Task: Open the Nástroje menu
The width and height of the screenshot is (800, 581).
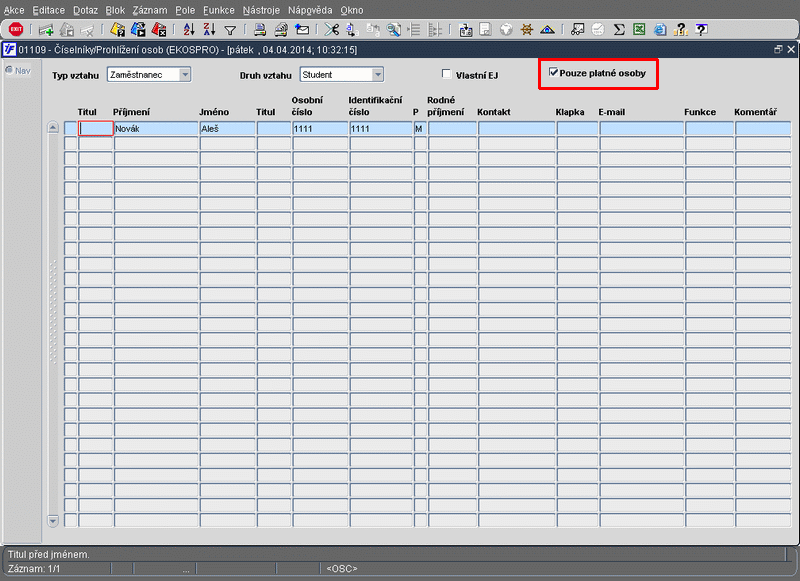Action: [261, 10]
